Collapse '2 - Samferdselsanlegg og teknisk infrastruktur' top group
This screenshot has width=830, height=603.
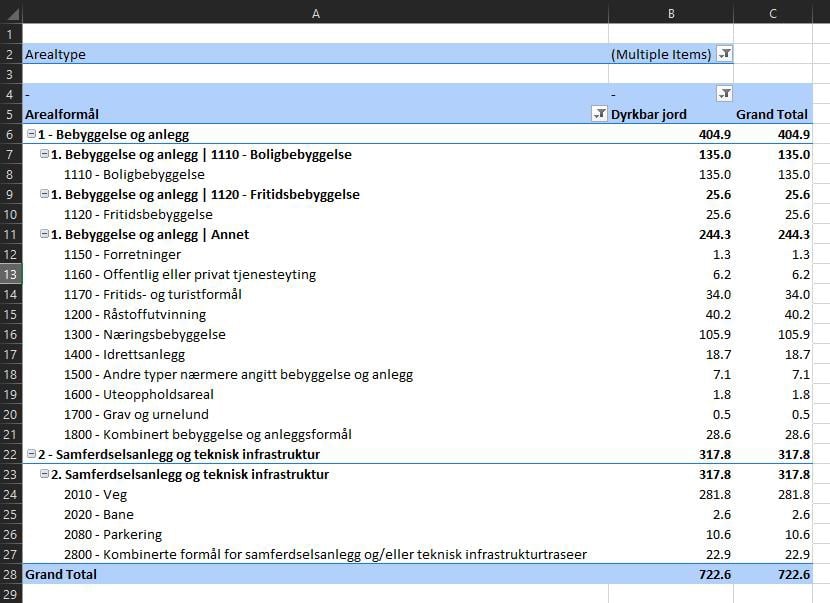click(x=31, y=454)
